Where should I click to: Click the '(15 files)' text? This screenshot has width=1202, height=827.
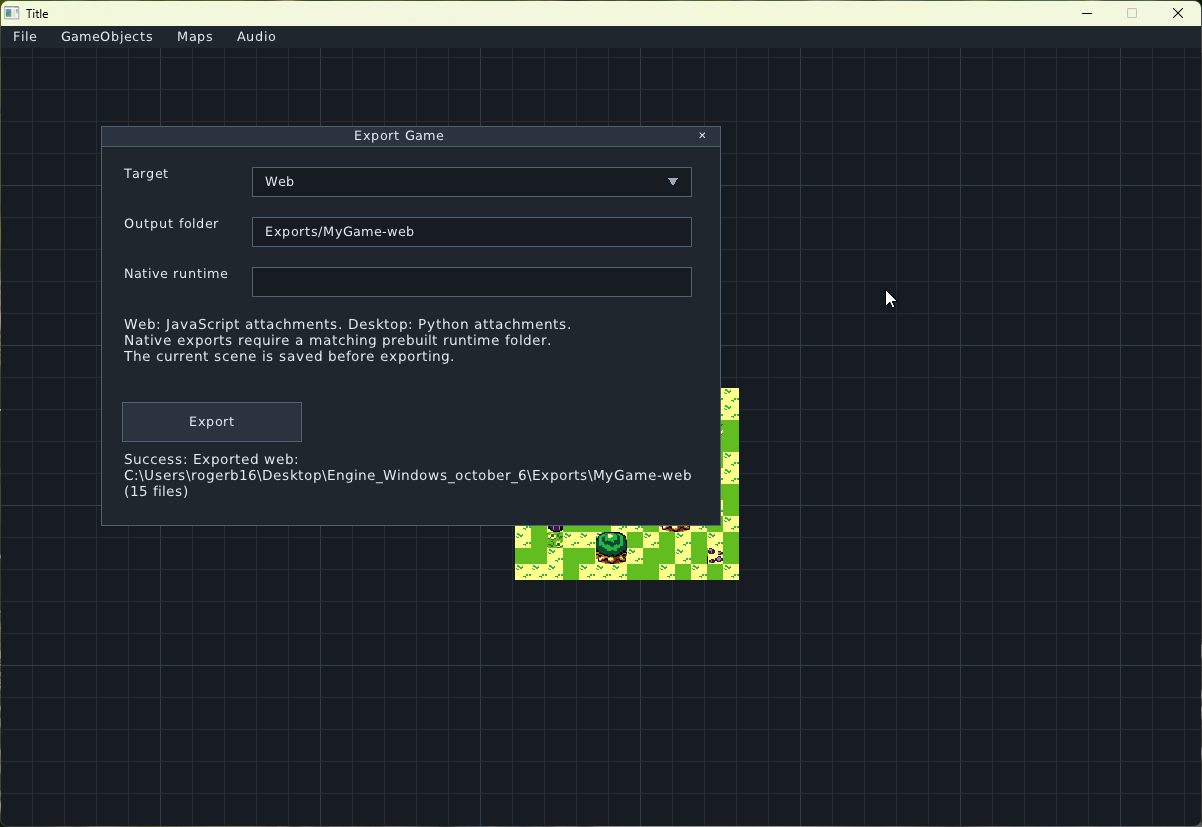click(156, 492)
